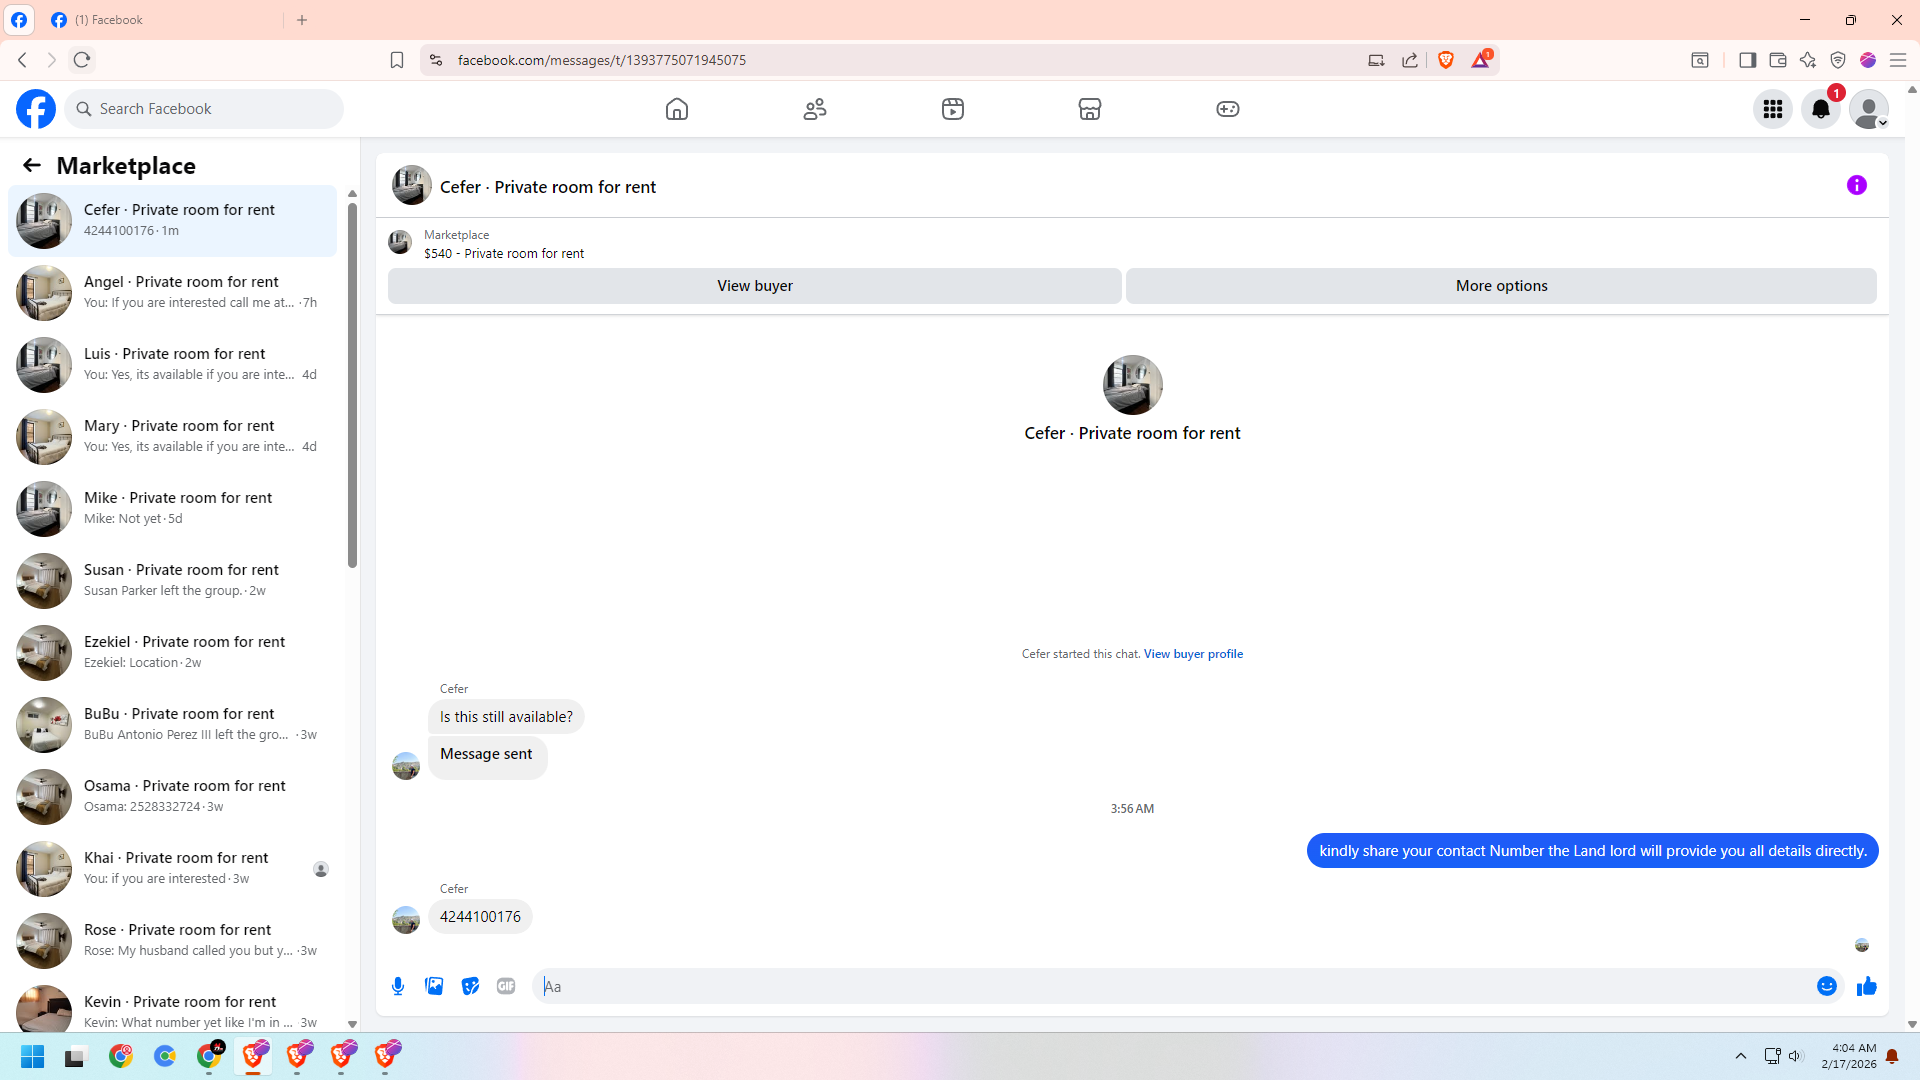Viewport: 1920px width, 1080px height.
Task: Open conversation information icon
Action: (x=1857, y=185)
